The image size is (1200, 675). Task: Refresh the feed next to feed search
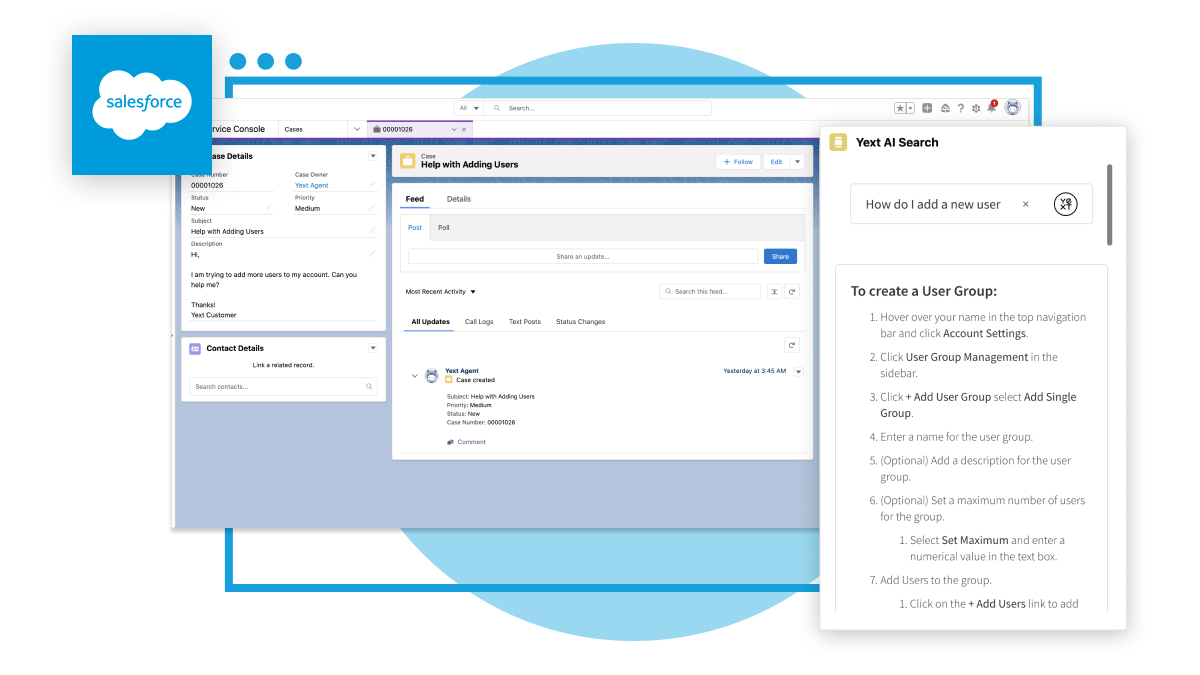[792, 292]
